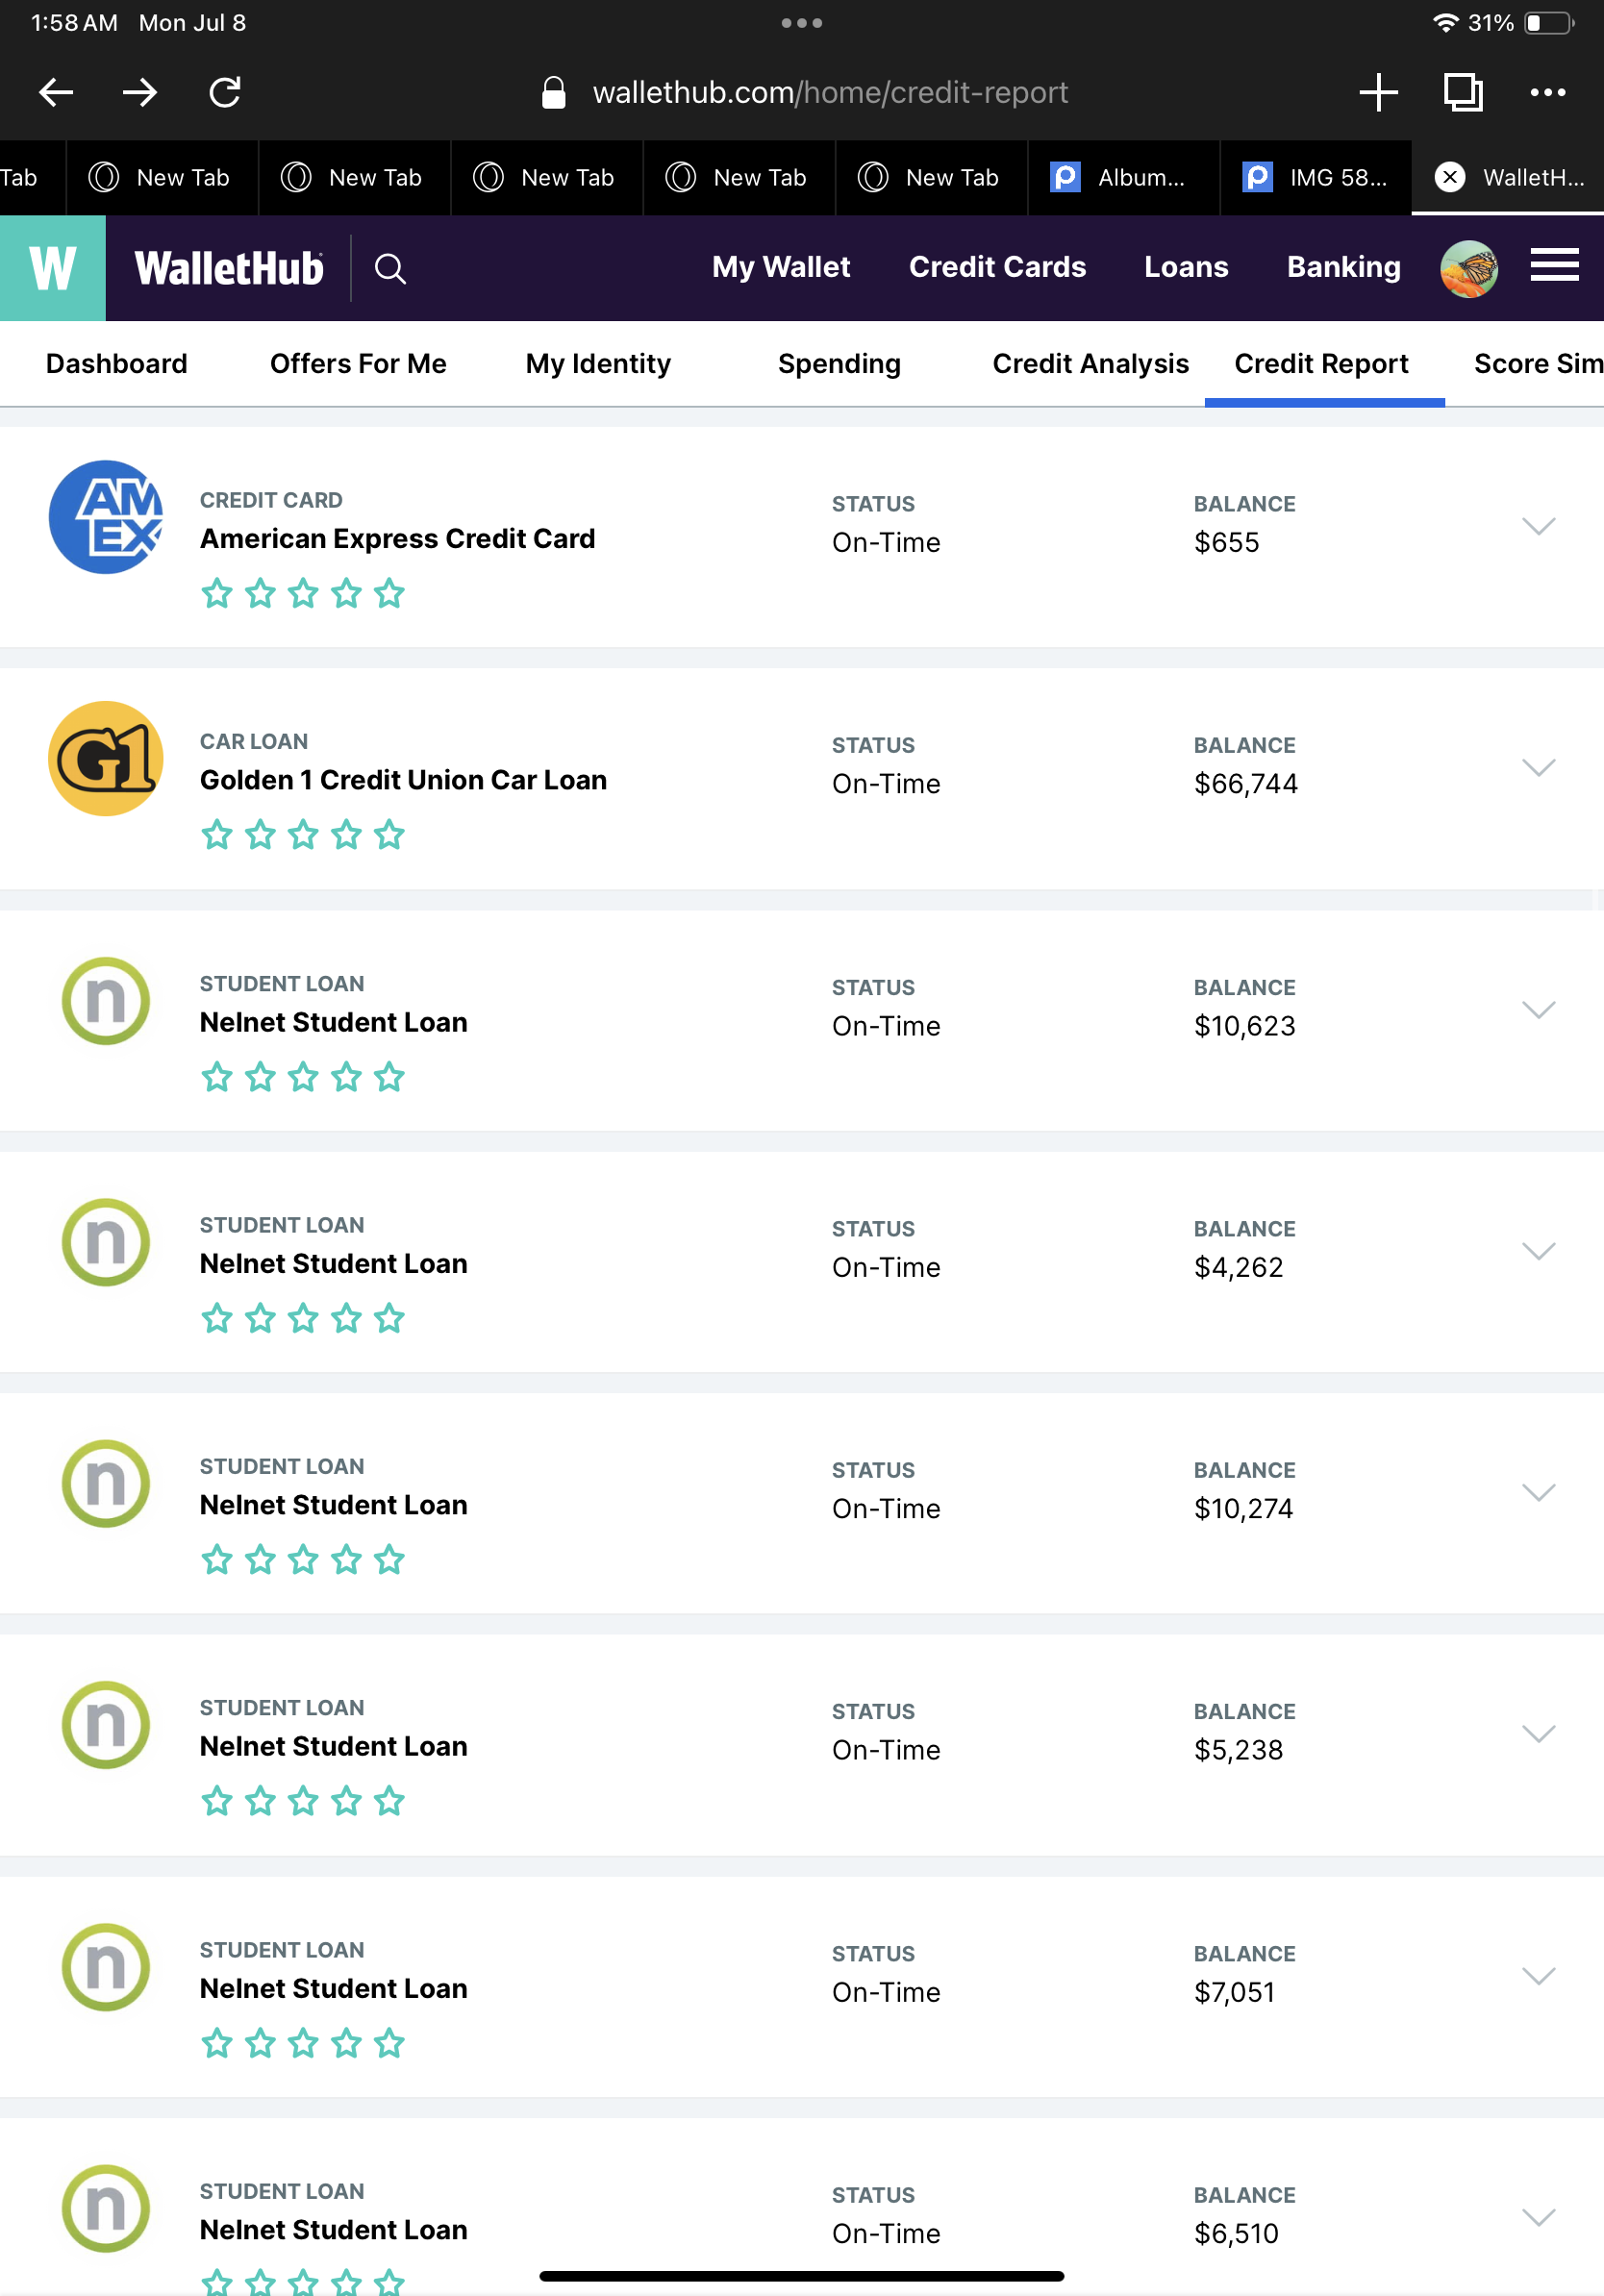This screenshot has width=1604, height=2296.
Task: Click star rating under American Express Credit Card
Action: pyautogui.click(x=303, y=593)
